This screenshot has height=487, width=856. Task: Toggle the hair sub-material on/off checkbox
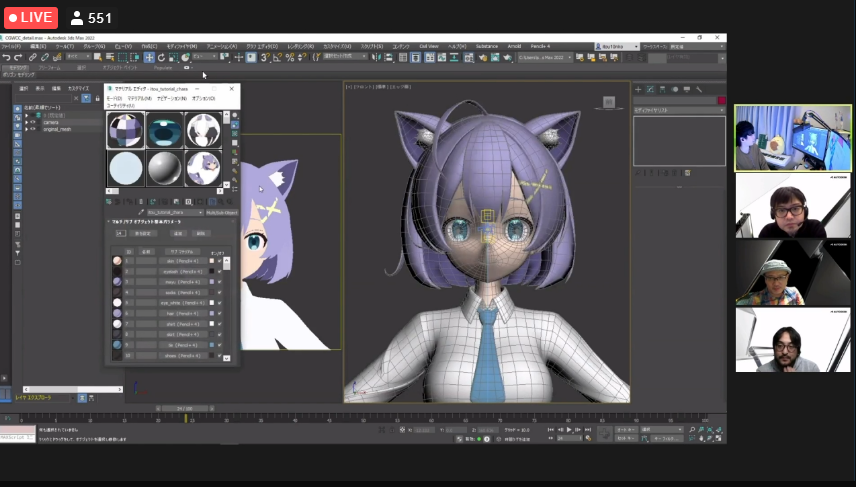(219, 313)
